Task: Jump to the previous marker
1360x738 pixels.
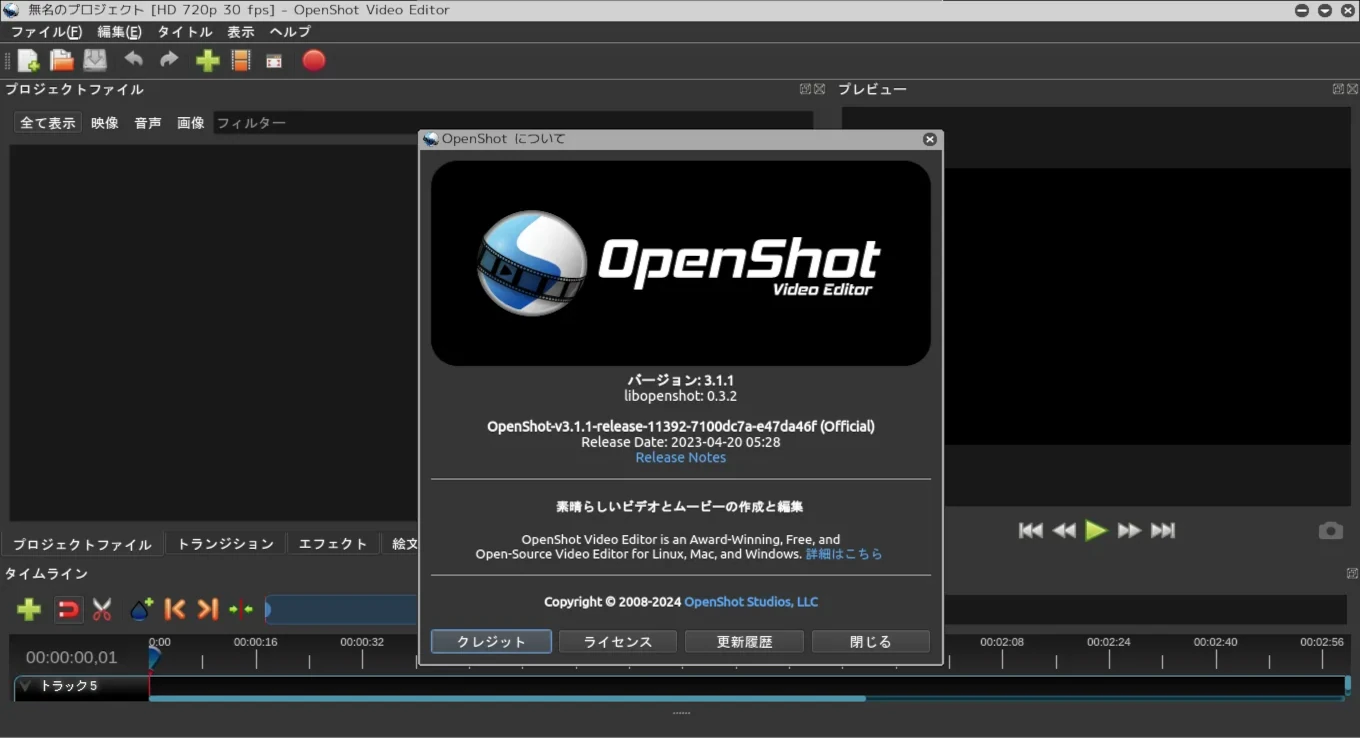Action: [x=174, y=609]
